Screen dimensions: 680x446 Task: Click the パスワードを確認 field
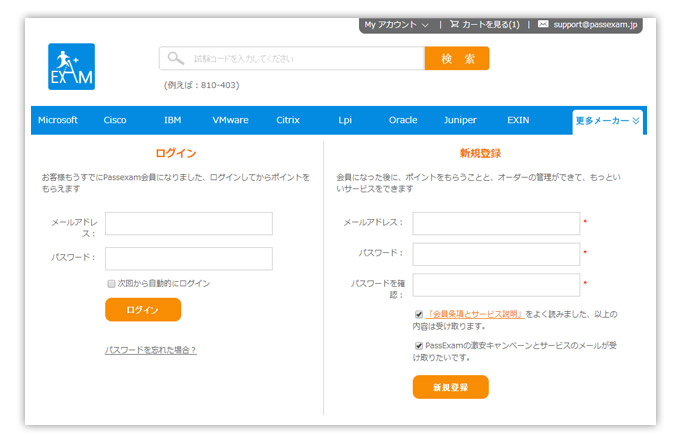pos(496,285)
